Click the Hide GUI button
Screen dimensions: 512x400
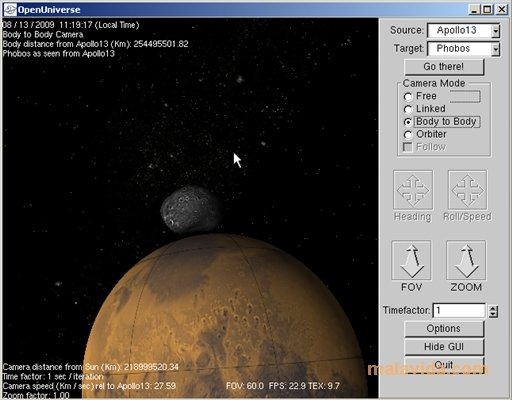pyautogui.click(x=444, y=347)
